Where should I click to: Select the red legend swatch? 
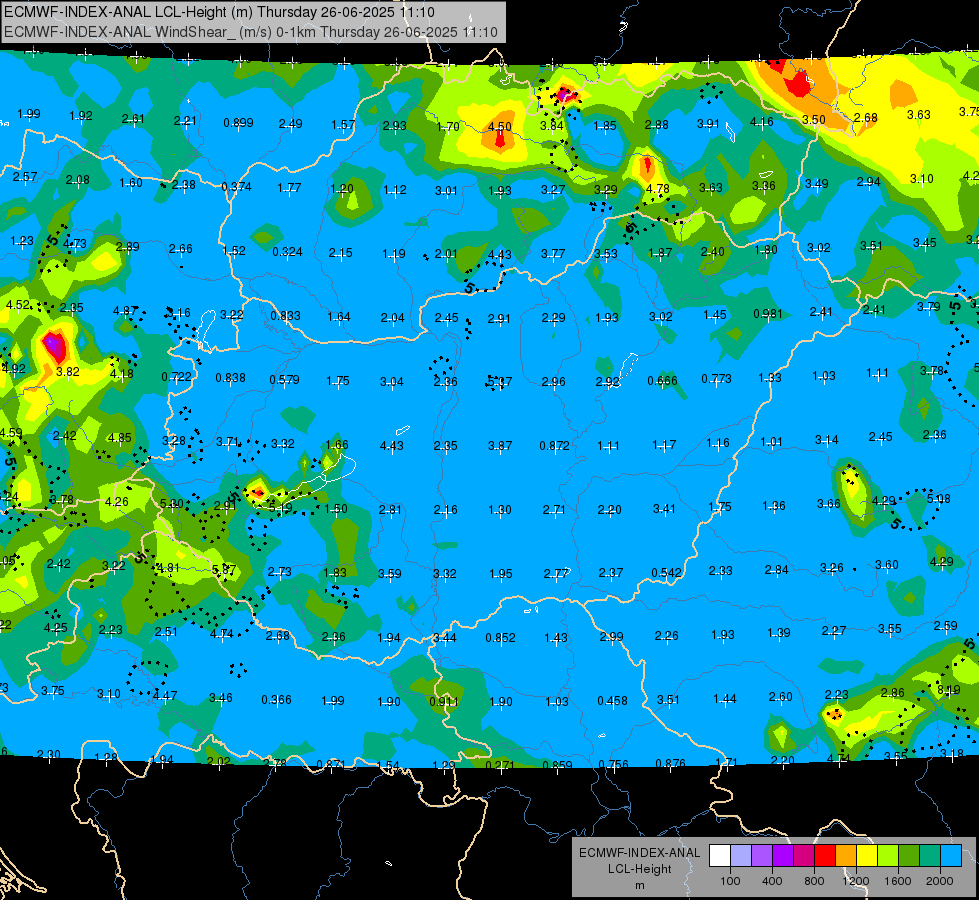click(825, 855)
